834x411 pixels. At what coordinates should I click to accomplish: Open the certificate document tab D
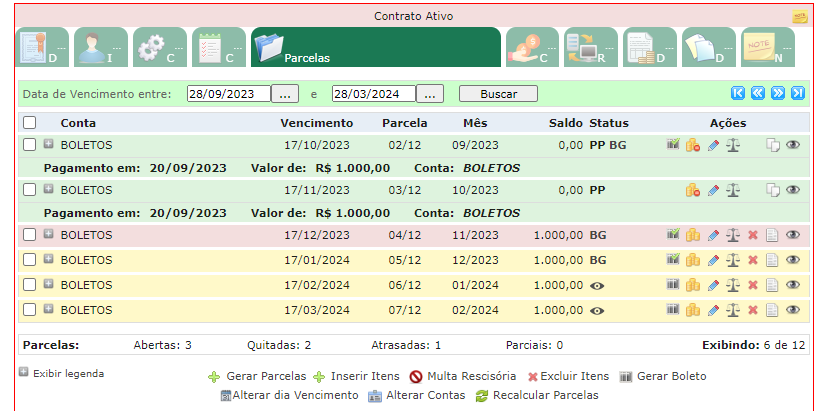(x=43, y=47)
